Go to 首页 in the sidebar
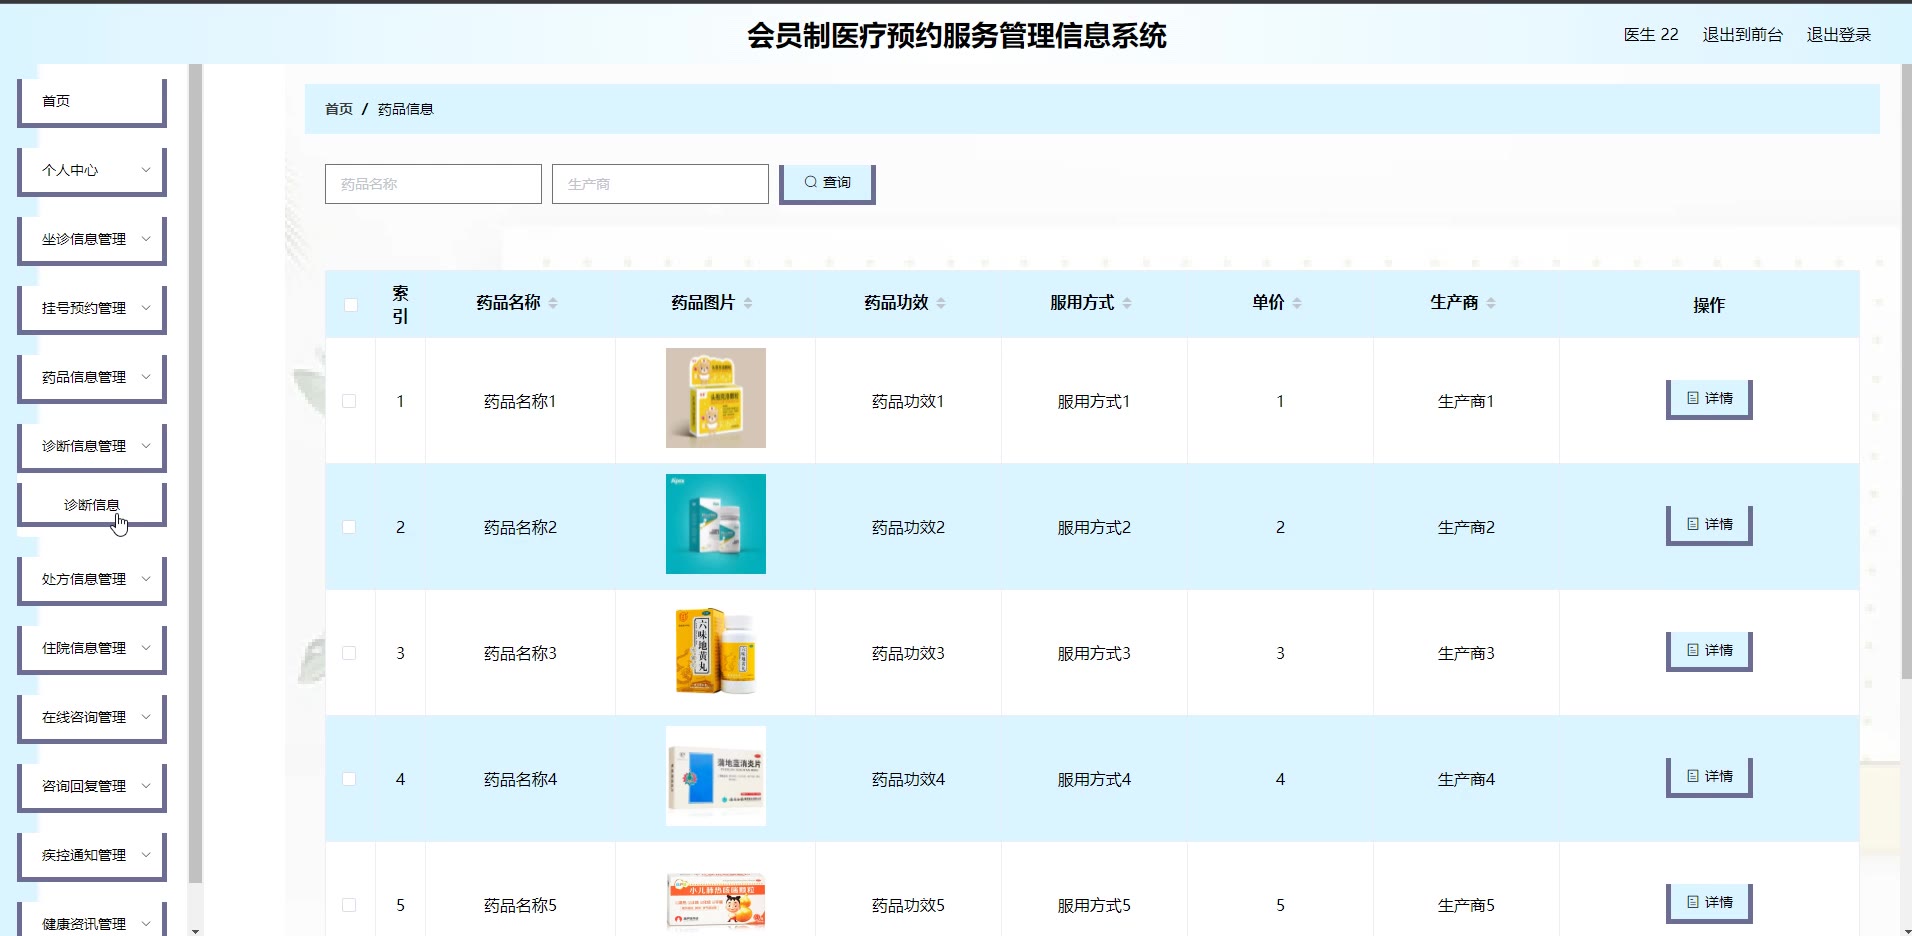Screen dimensions: 1912x936 [x=92, y=101]
